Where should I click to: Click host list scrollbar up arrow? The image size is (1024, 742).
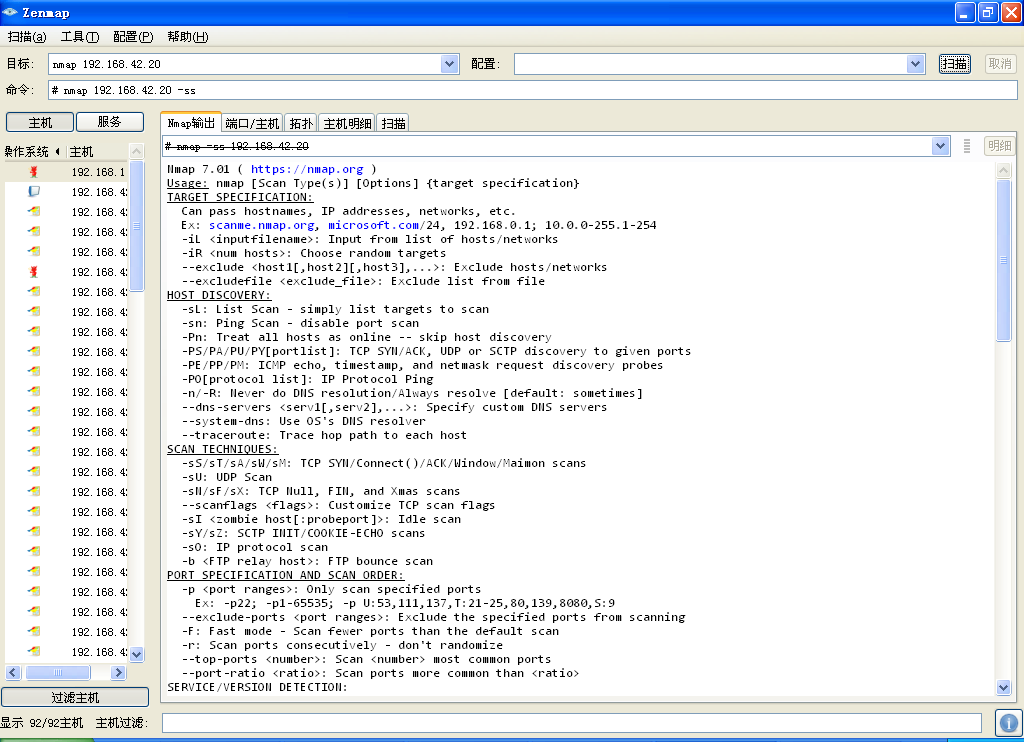tap(136, 152)
